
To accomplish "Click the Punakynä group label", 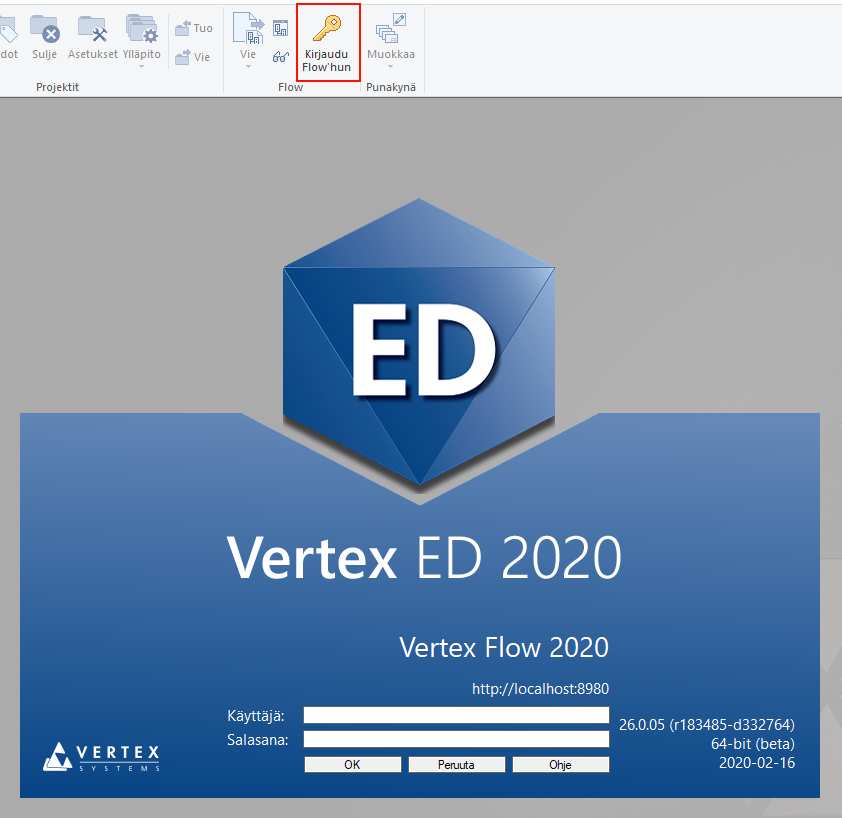I will point(391,87).
